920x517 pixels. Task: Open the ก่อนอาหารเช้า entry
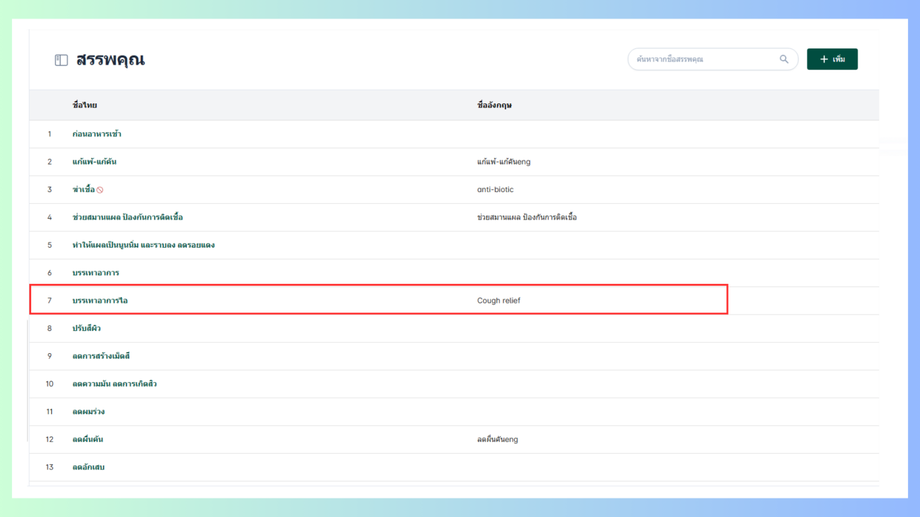click(x=97, y=134)
